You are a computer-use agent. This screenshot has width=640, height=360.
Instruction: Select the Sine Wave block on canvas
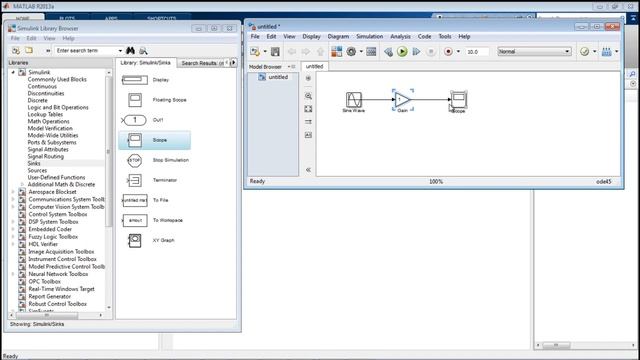(x=353, y=100)
